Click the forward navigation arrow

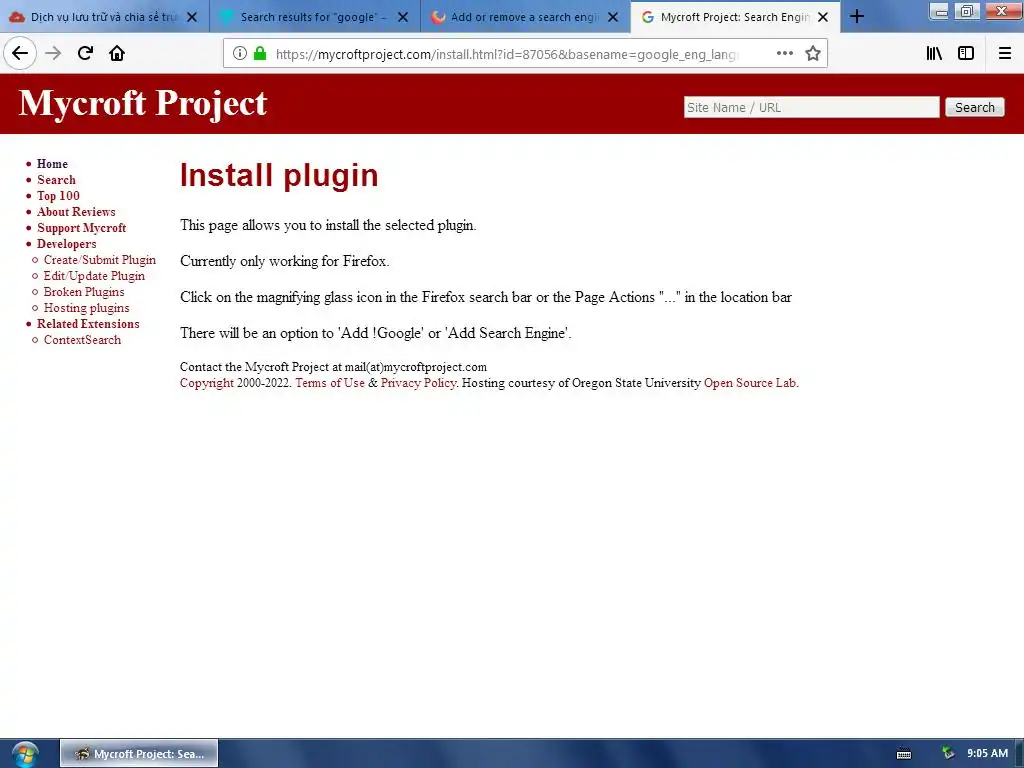53,53
